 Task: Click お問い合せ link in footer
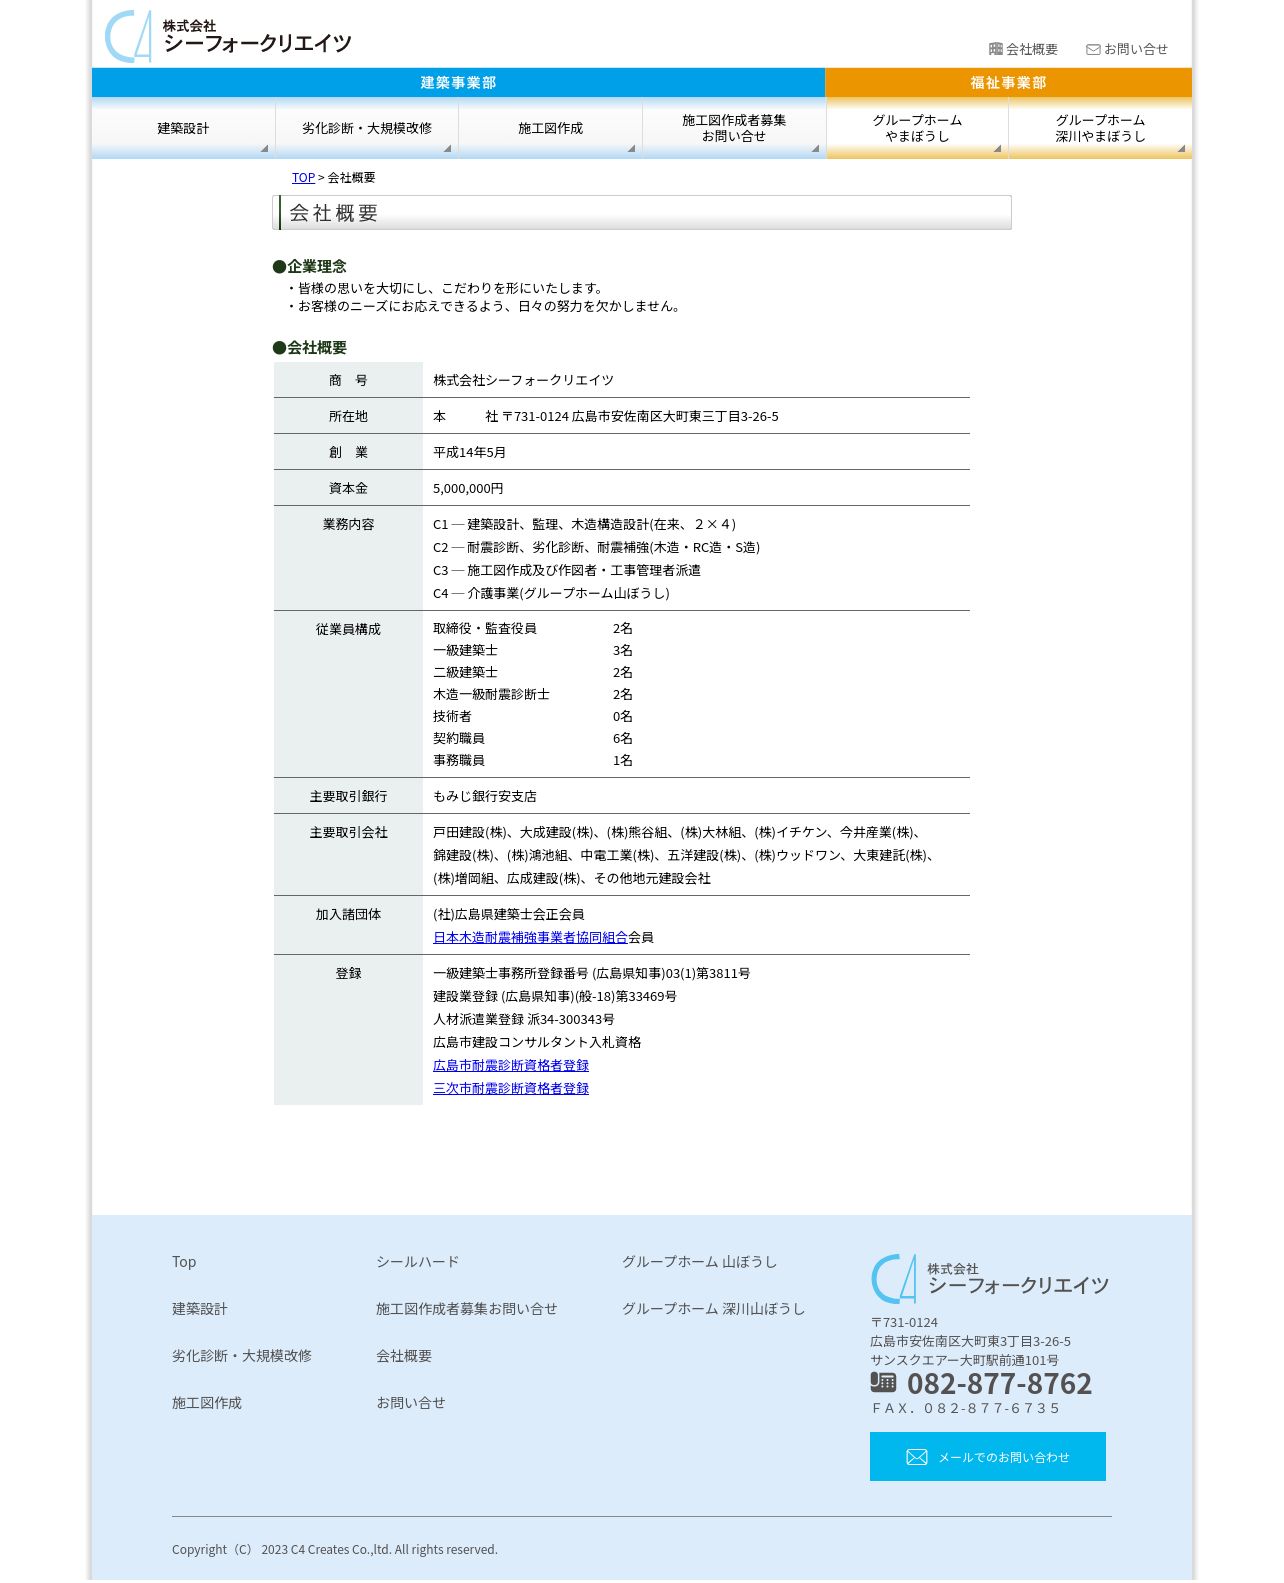[411, 1403]
